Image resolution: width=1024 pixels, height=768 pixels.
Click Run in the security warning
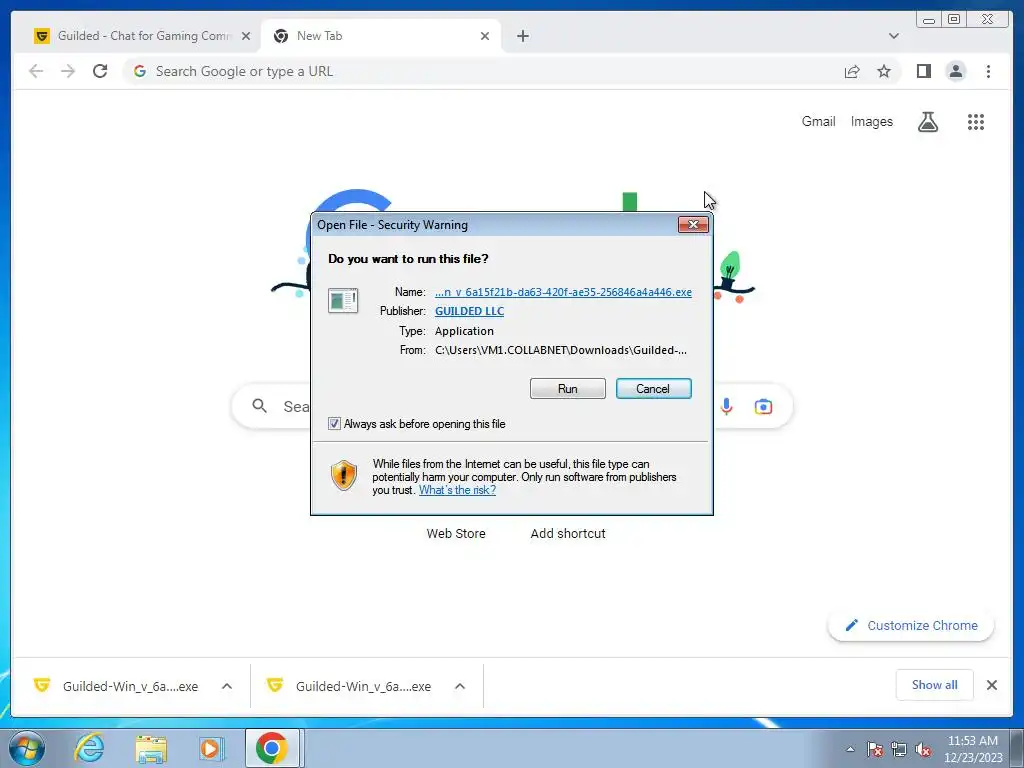pos(568,389)
